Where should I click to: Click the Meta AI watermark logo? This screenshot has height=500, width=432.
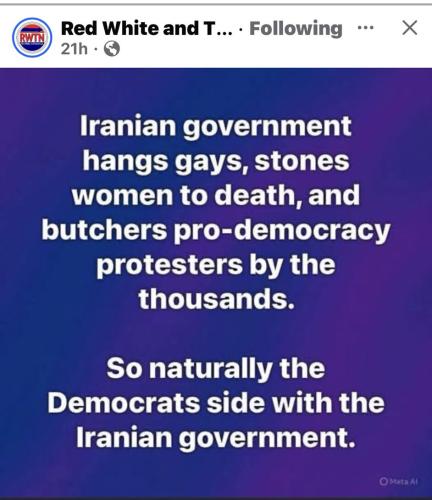[383, 481]
